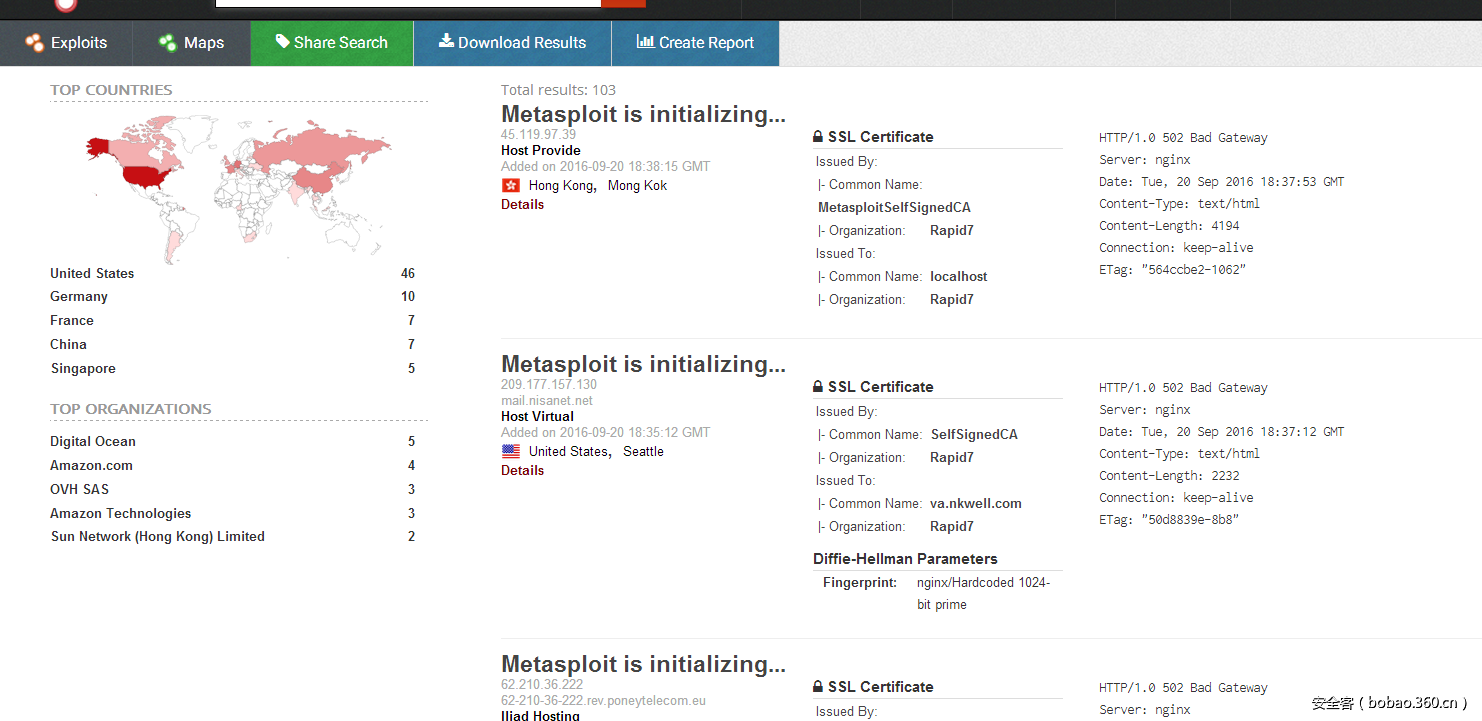Click the Hong Kong flag icon
1482x721 pixels.
[x=511, y=186]
